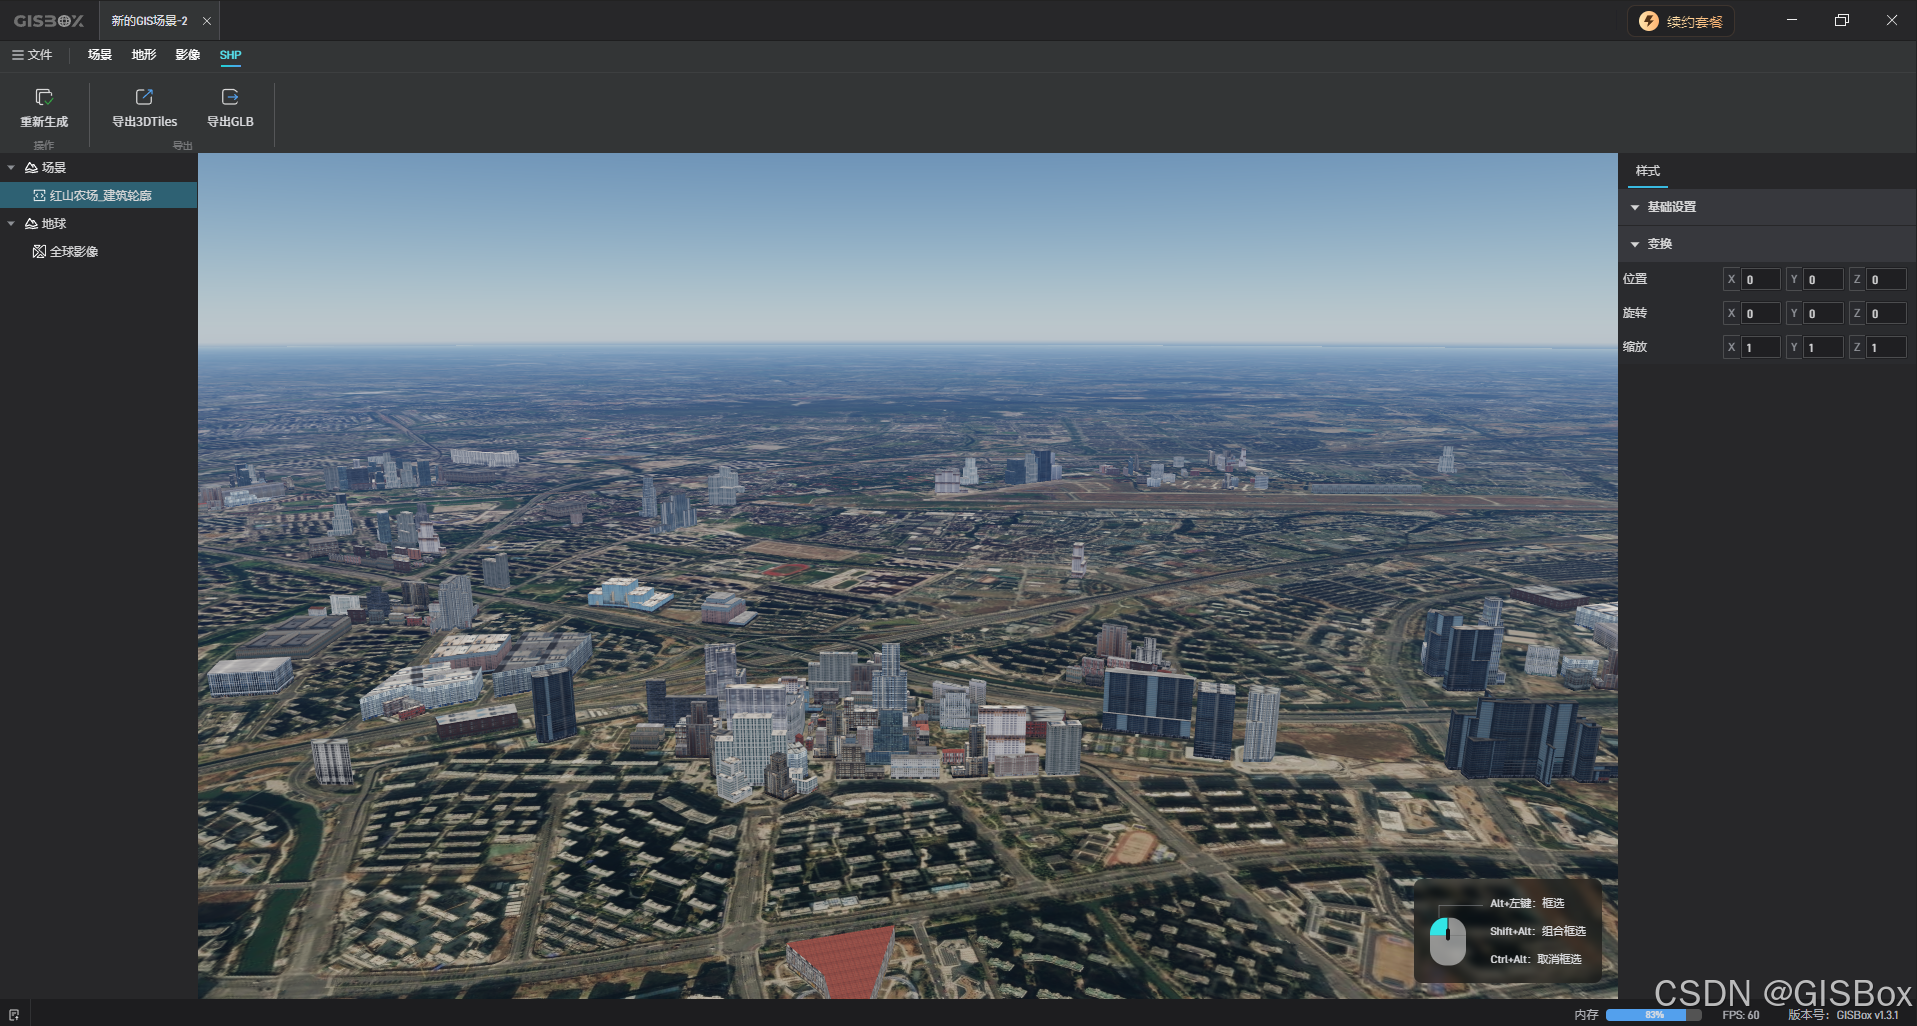Open the 样式 panel tab
1917x1026 pixels.
pyautogui.click(x=1648, y=171)
